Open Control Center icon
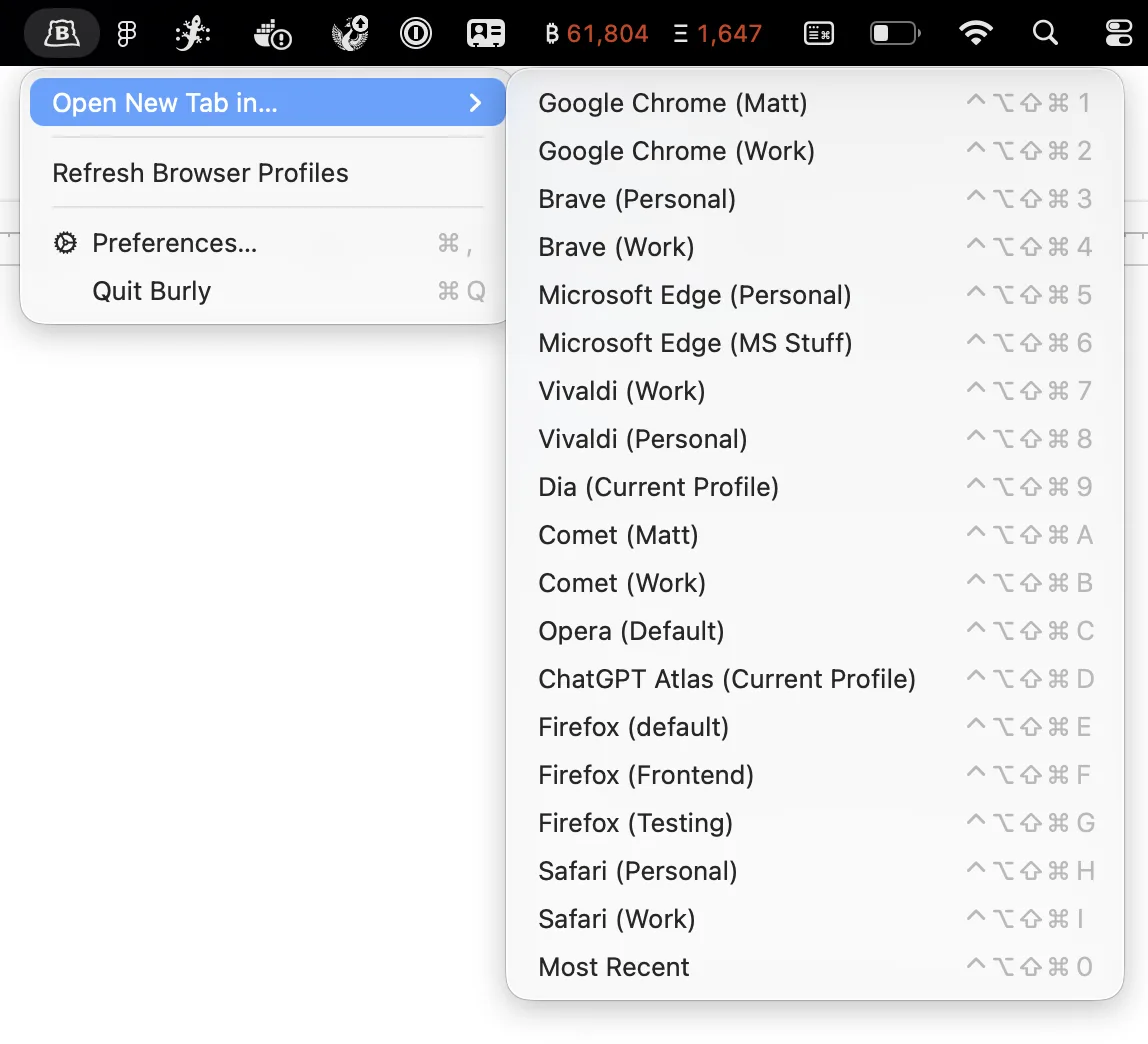This screenshot has width=1148, height=1044. pyautogui.click(x=1118, y=33)
